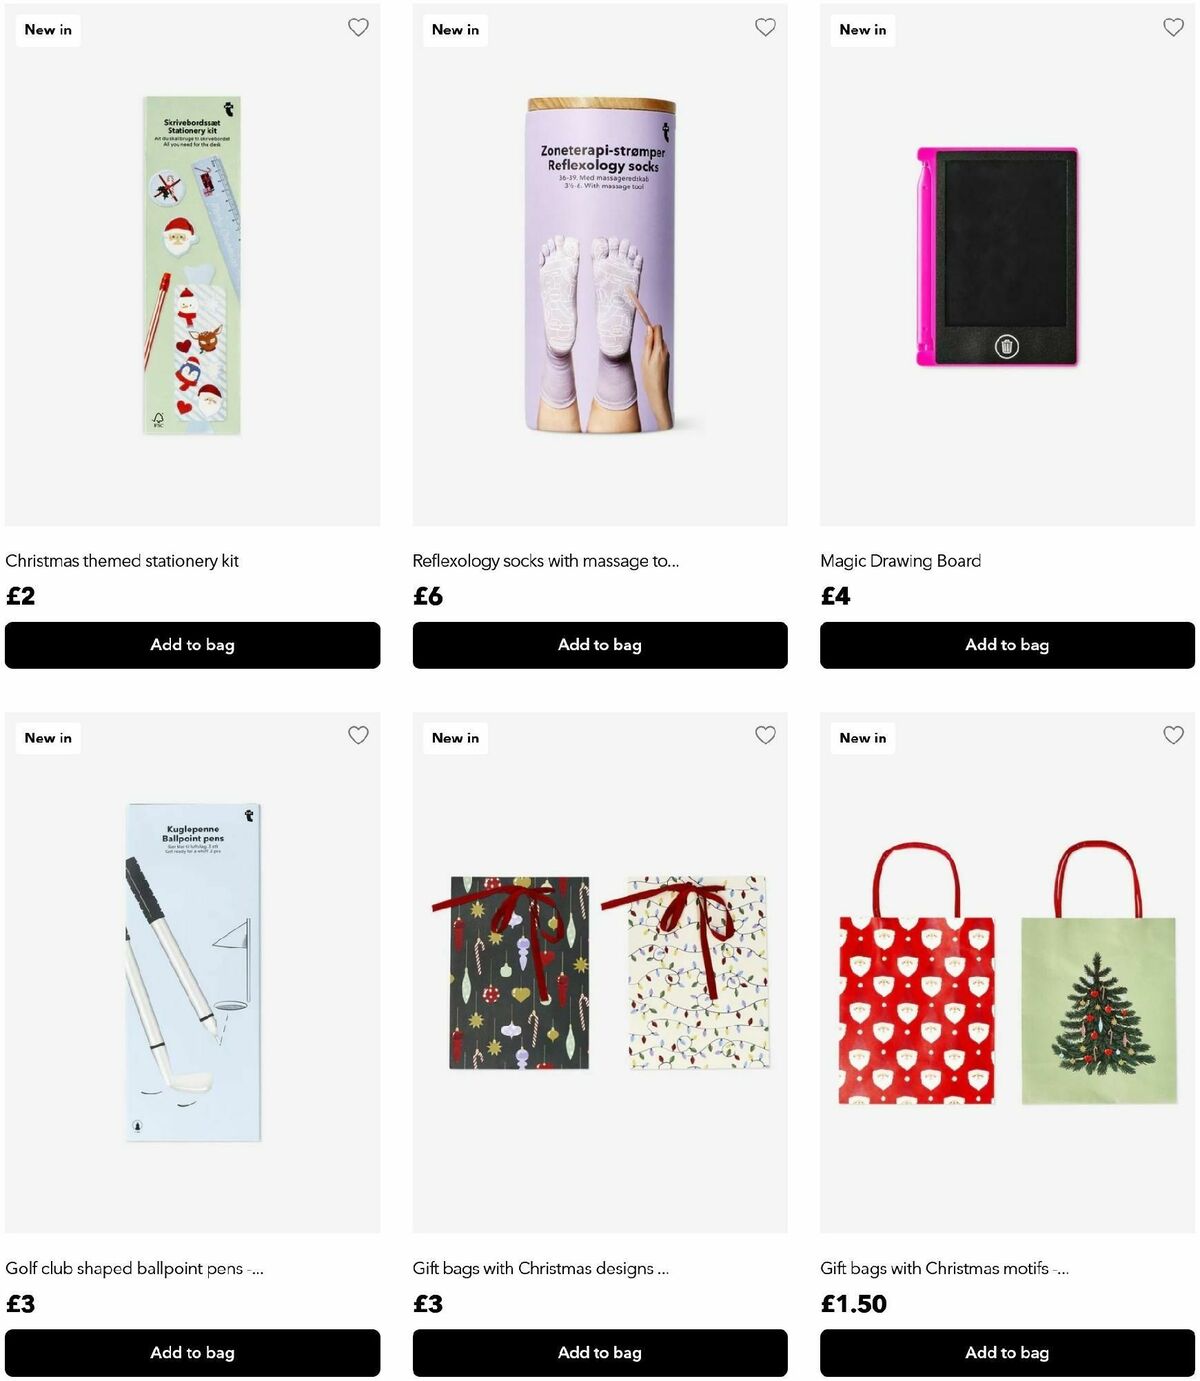
Task: Add Magic Drawing Board to bag
Action: point(1007,645)
